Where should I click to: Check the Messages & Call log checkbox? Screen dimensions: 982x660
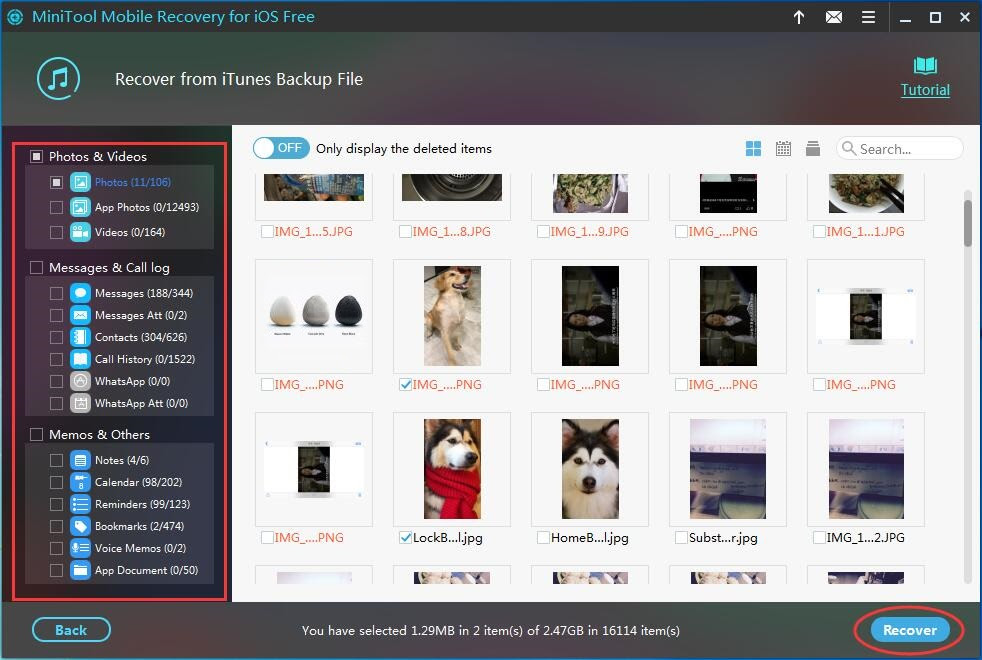pyautogui.click(x=36, y=267)
